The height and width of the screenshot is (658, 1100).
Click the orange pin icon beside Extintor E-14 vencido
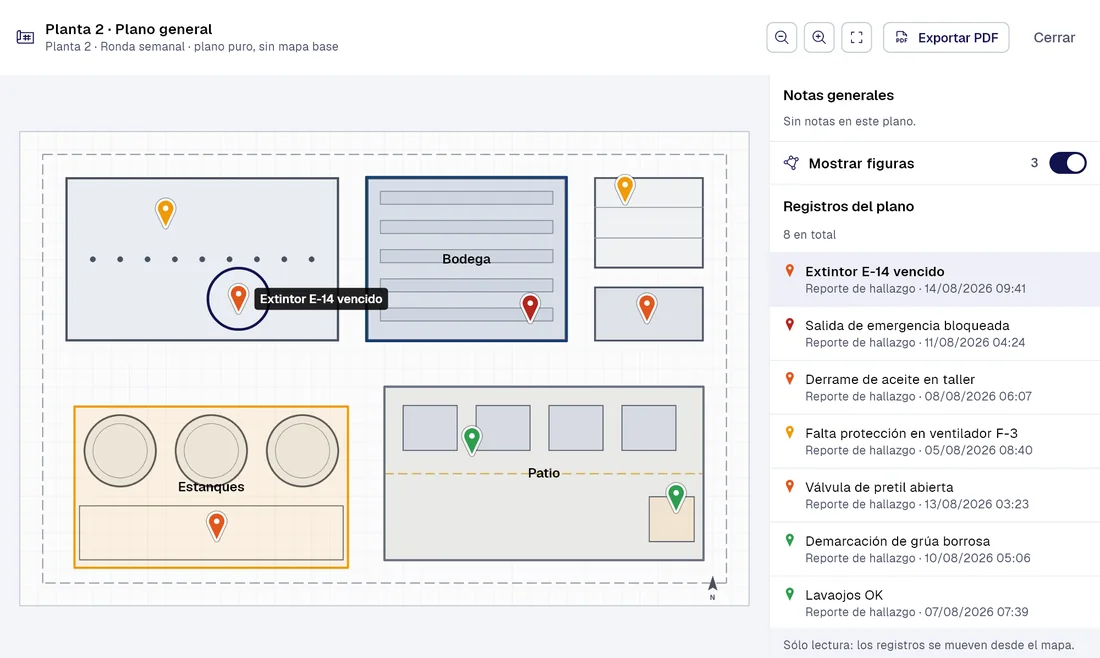[790, 271]
